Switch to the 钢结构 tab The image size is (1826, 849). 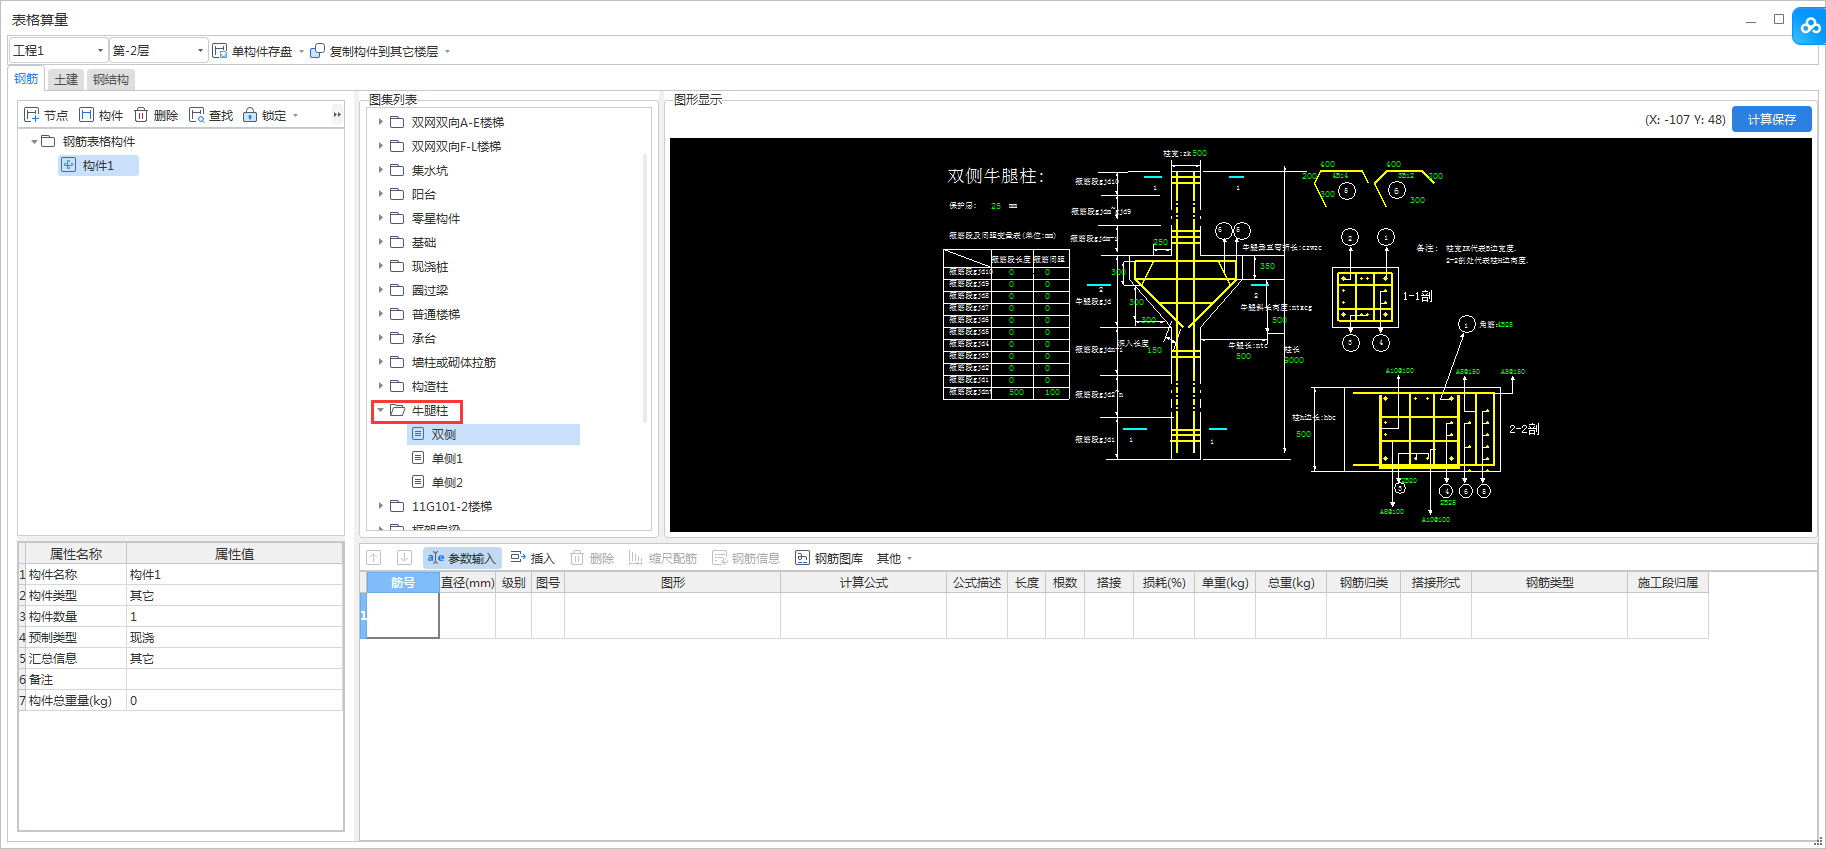click(x=110, y=79)
